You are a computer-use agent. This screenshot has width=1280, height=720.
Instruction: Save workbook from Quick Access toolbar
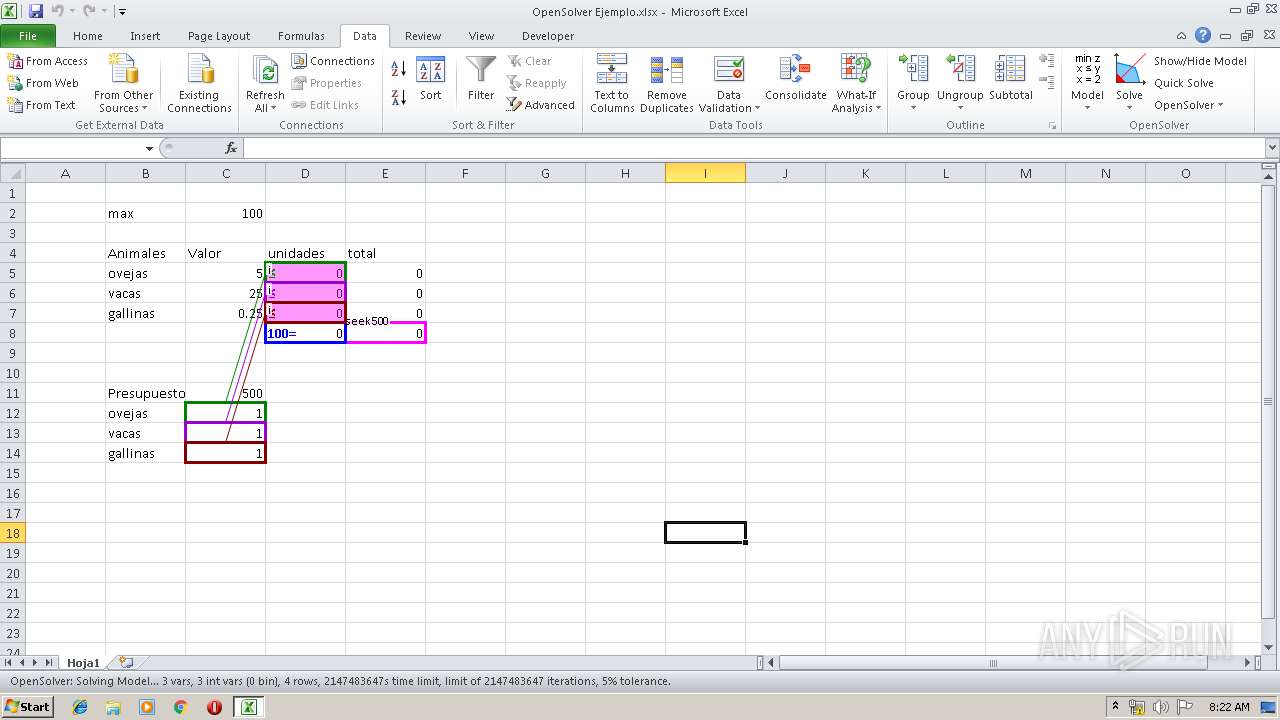click(x=36, y=11)
